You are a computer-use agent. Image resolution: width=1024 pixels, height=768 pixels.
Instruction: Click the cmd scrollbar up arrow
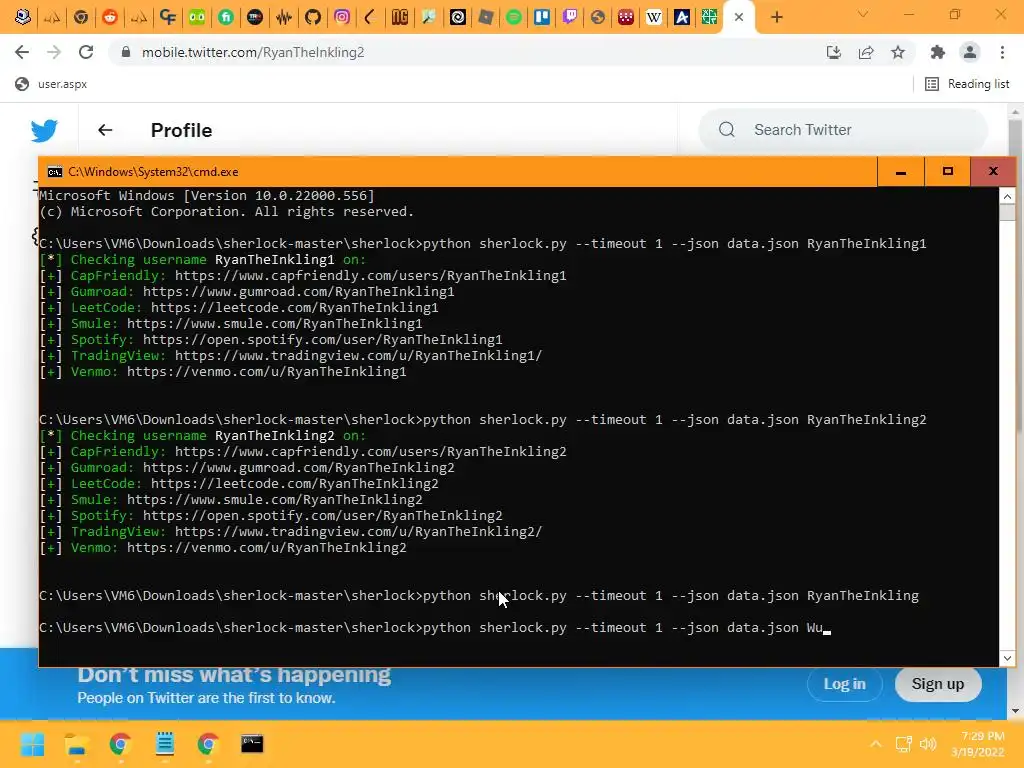[x=1007, y=196]
